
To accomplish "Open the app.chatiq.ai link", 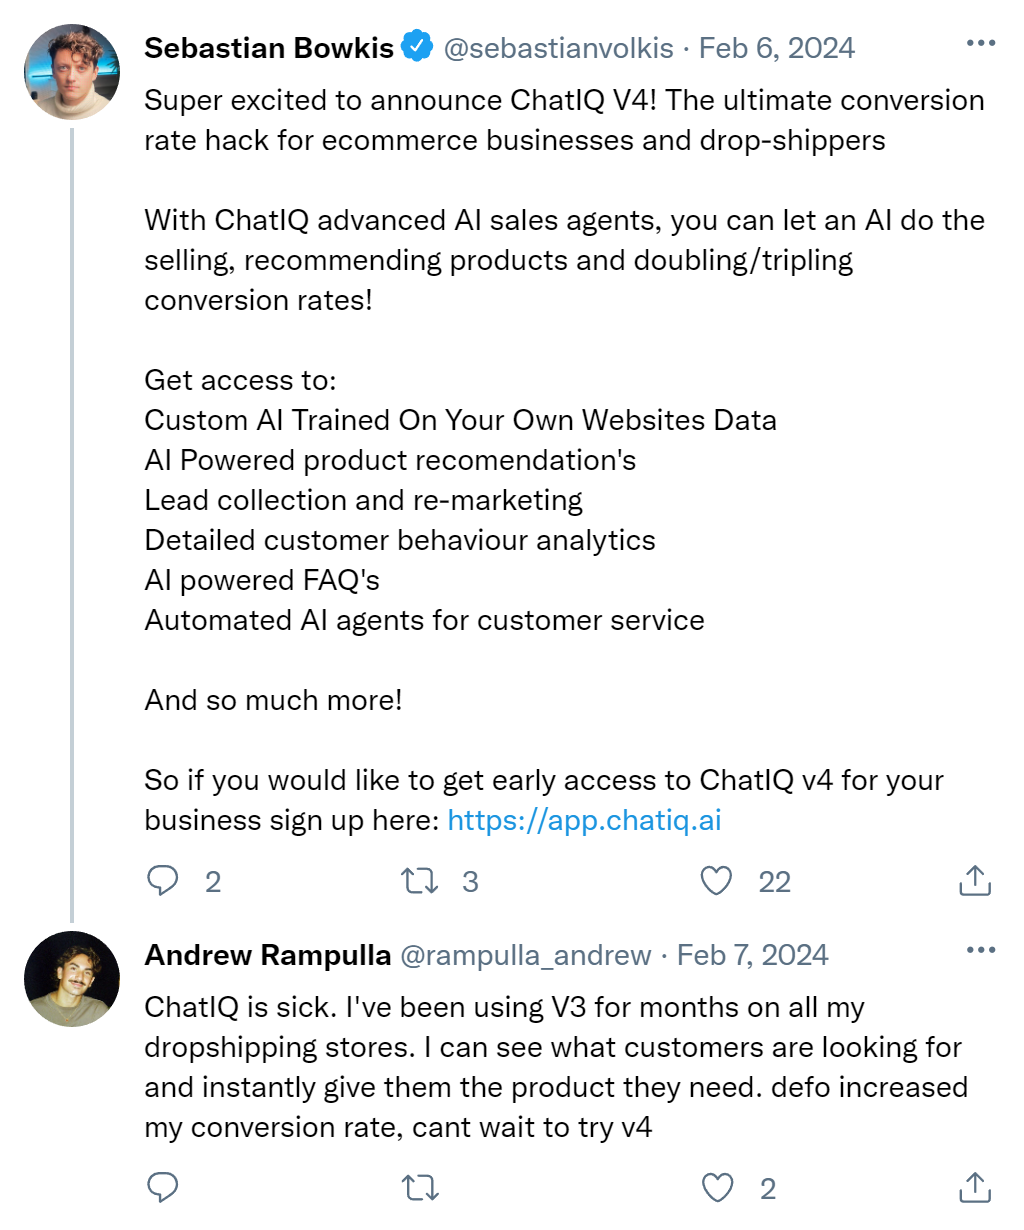I will click(x=584, y=820).
